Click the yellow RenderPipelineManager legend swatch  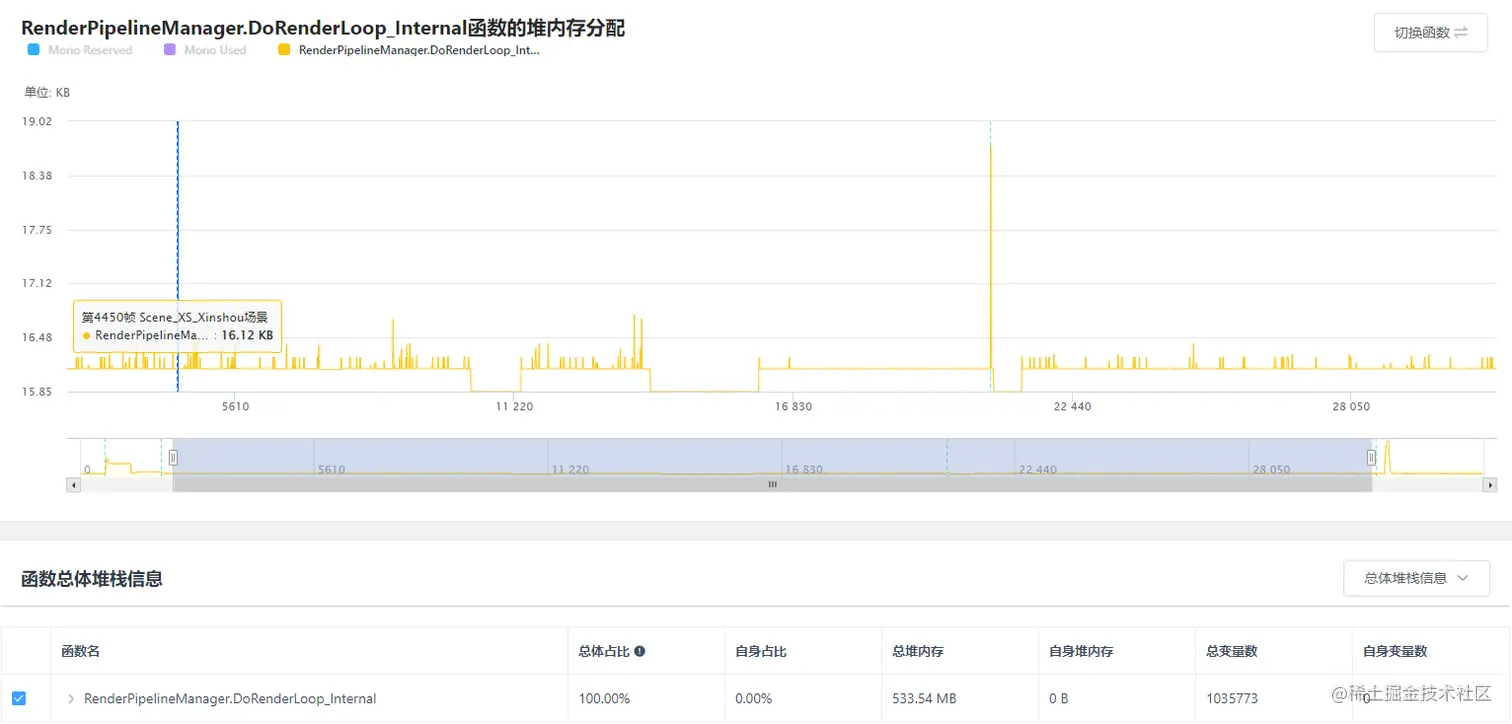click(284, 50)
